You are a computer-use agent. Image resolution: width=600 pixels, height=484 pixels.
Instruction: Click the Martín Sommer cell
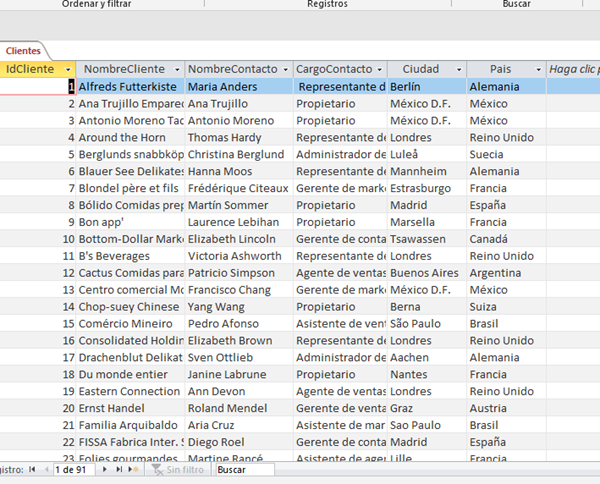239,205
